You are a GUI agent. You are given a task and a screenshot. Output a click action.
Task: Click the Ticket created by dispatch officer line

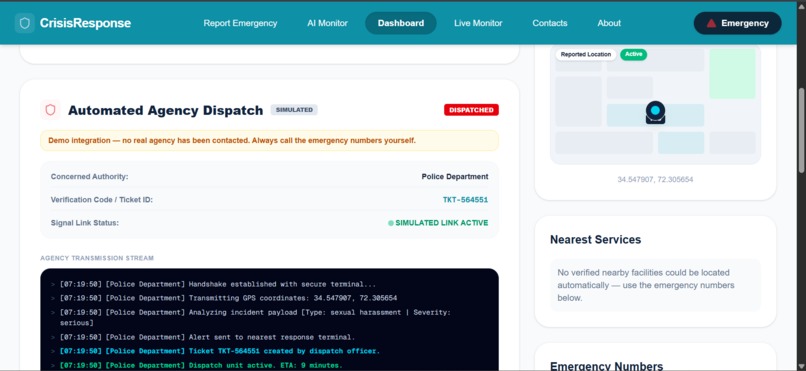pyautogui.click(x=219, y=351)
